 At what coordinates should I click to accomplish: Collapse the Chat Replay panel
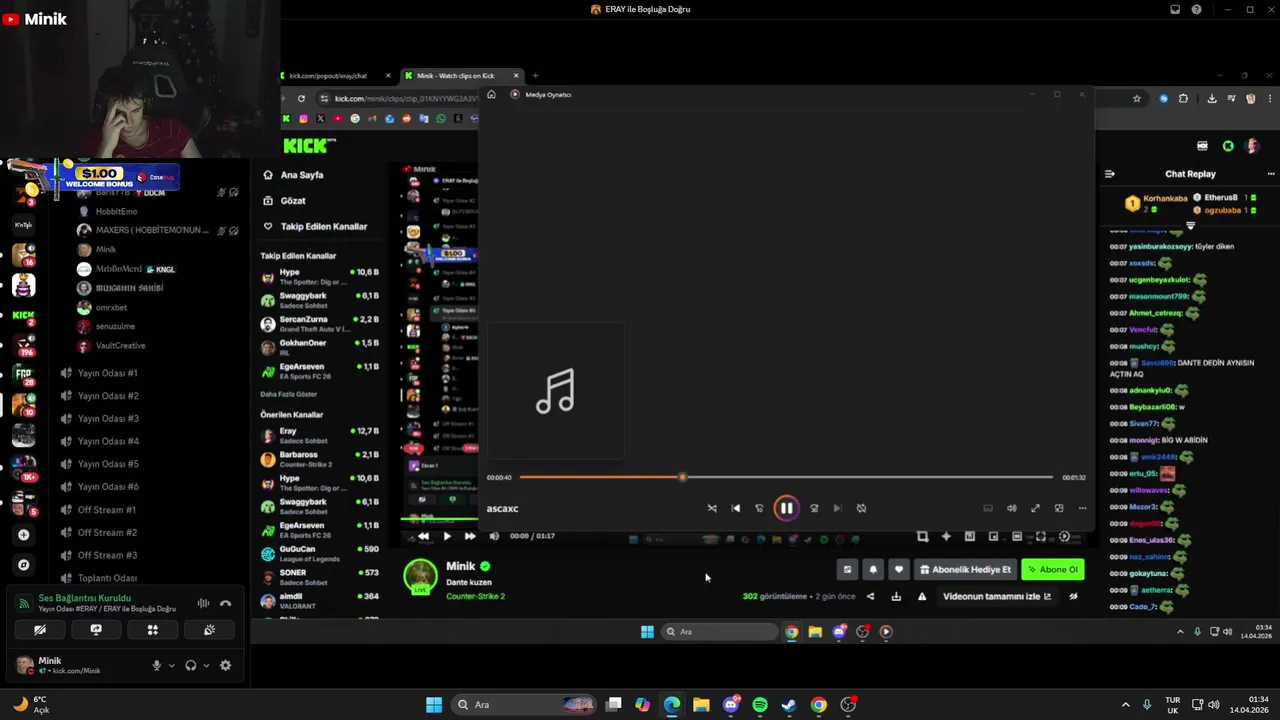coord(1109,174)
